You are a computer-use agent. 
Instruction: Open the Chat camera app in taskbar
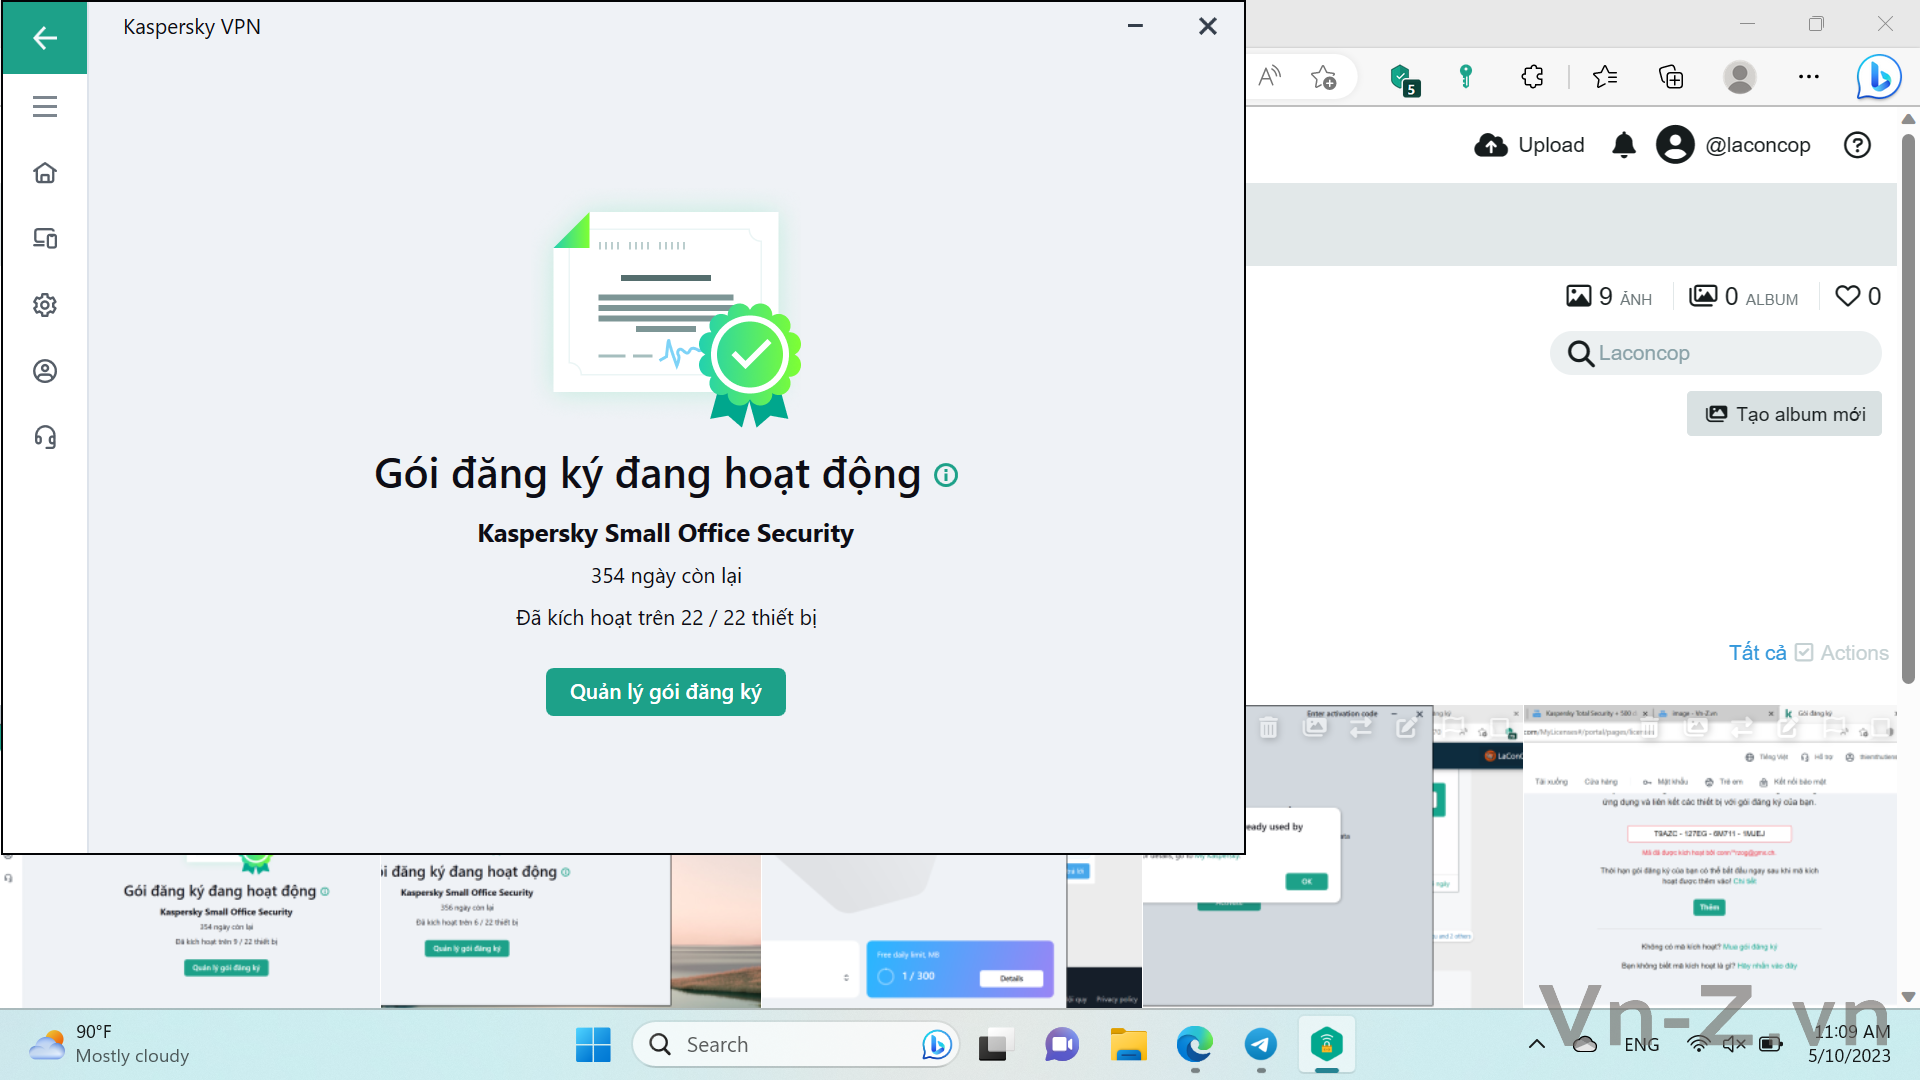click(x=1061, y=1045)
